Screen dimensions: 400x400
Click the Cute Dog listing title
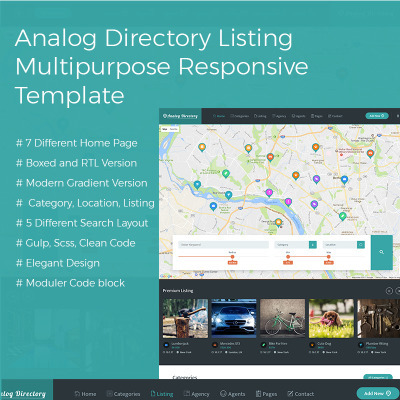pos(324,343)
